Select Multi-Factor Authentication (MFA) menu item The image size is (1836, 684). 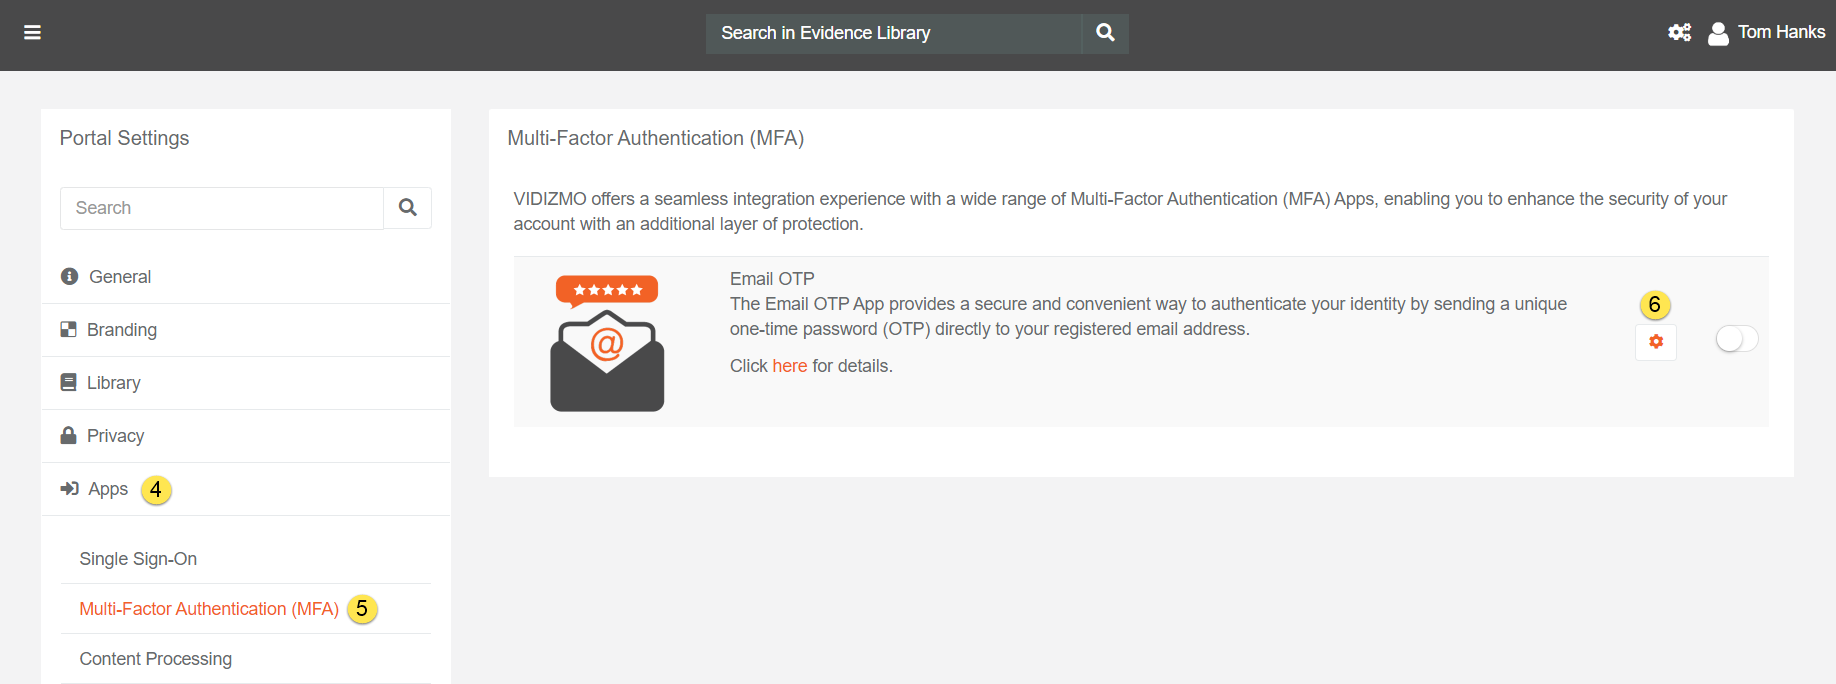tap(209, 609)
